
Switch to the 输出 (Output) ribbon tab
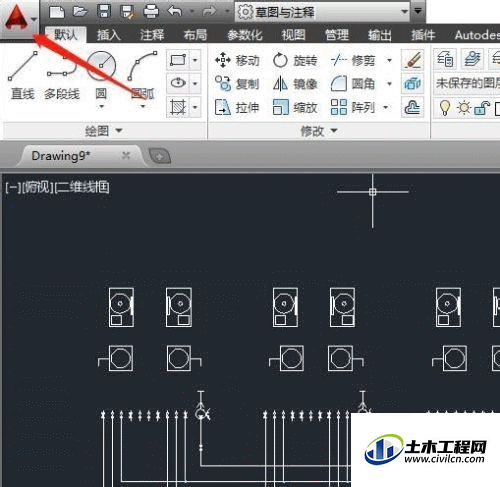(x=379, y=35)
